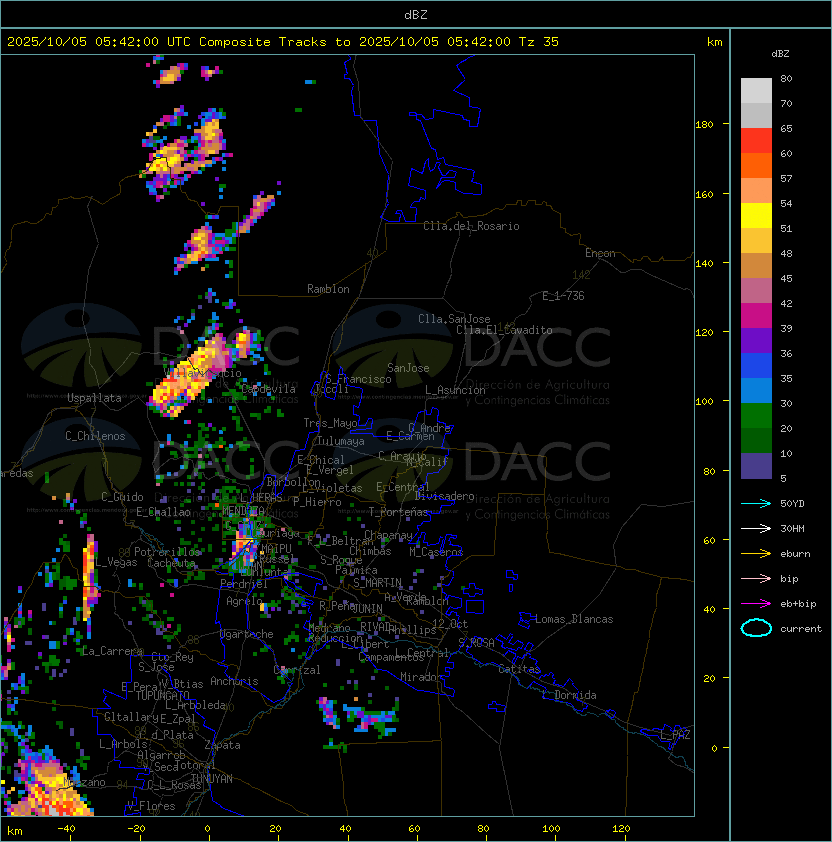The image size is (832, 842).
Task: Click the 'eb+bip' legend label
Action: click(x=798, y=604)
